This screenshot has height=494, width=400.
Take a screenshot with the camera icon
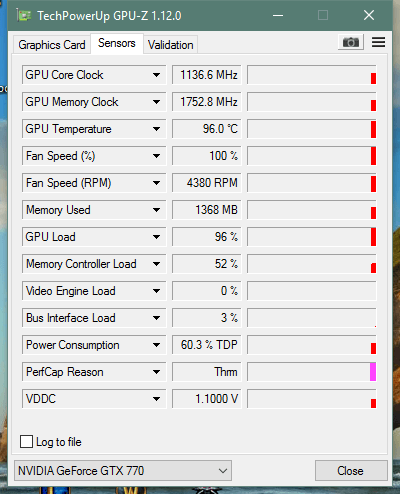[351, 42]
